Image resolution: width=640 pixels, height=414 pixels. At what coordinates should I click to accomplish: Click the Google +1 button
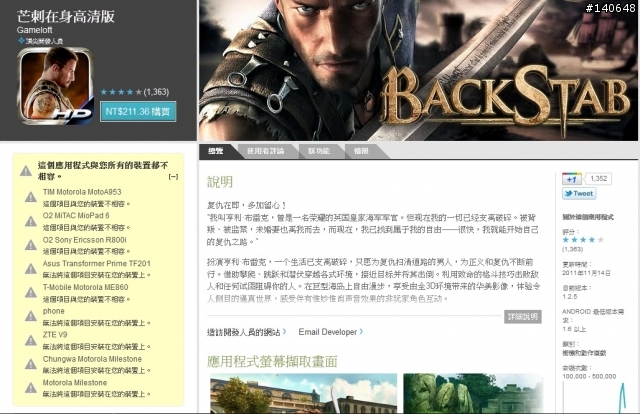coord(572,179)
